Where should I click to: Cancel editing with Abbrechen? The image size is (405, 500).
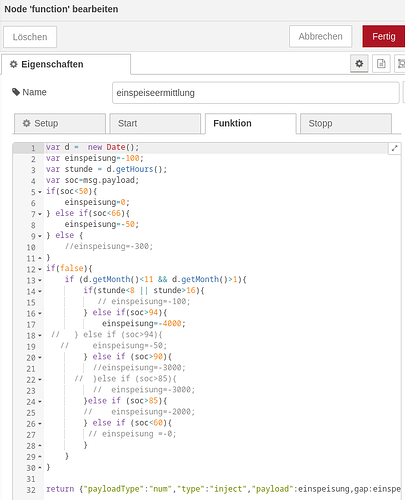320,36
